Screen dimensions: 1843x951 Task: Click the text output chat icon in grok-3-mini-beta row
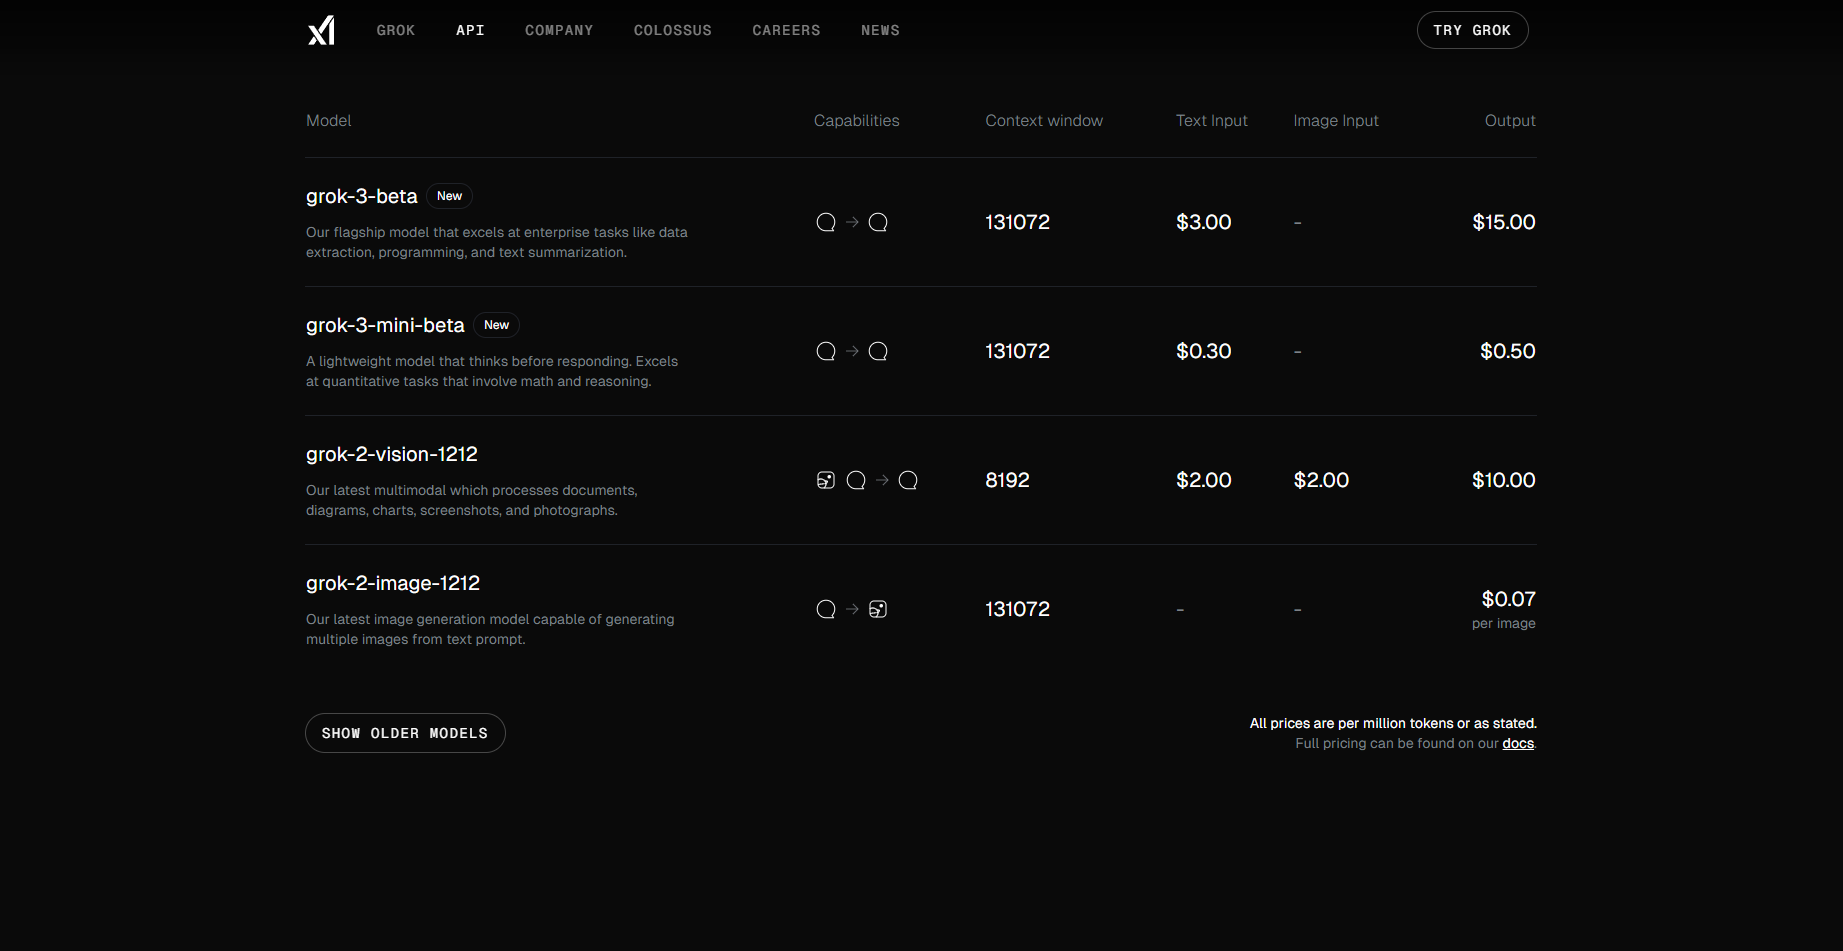(878, 351)
